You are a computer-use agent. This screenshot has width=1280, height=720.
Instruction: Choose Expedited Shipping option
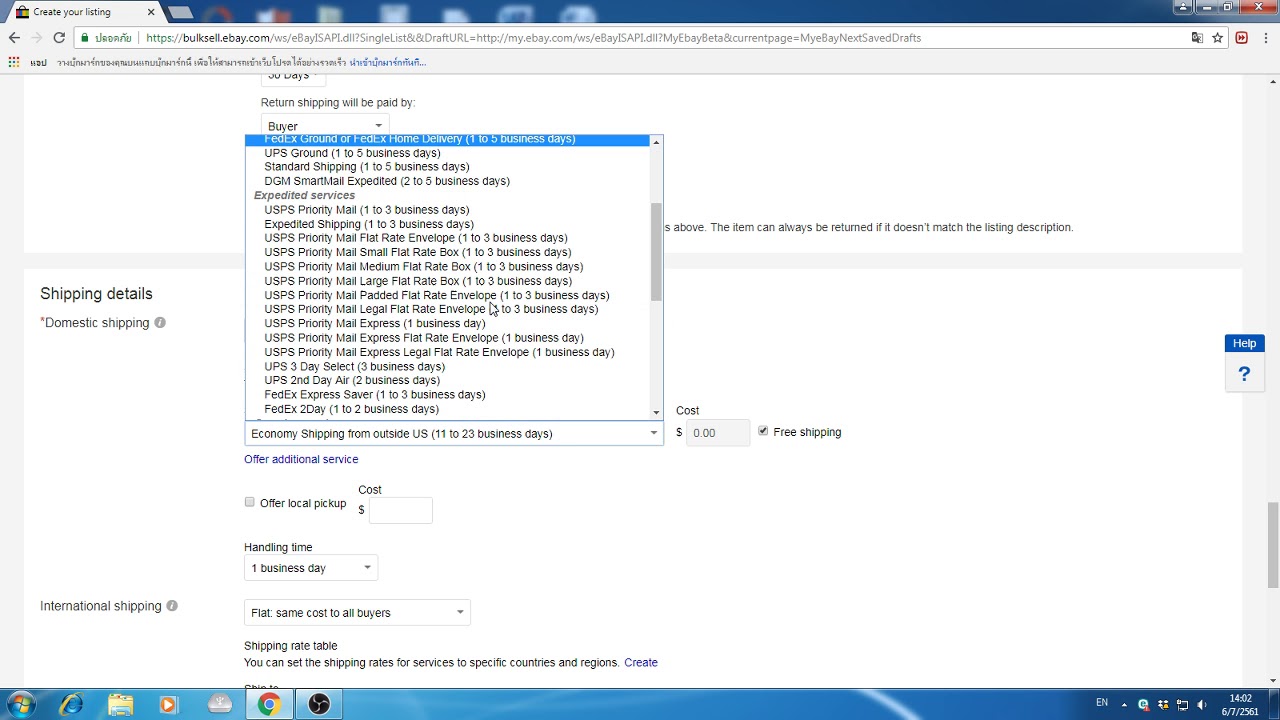(369, 224)
